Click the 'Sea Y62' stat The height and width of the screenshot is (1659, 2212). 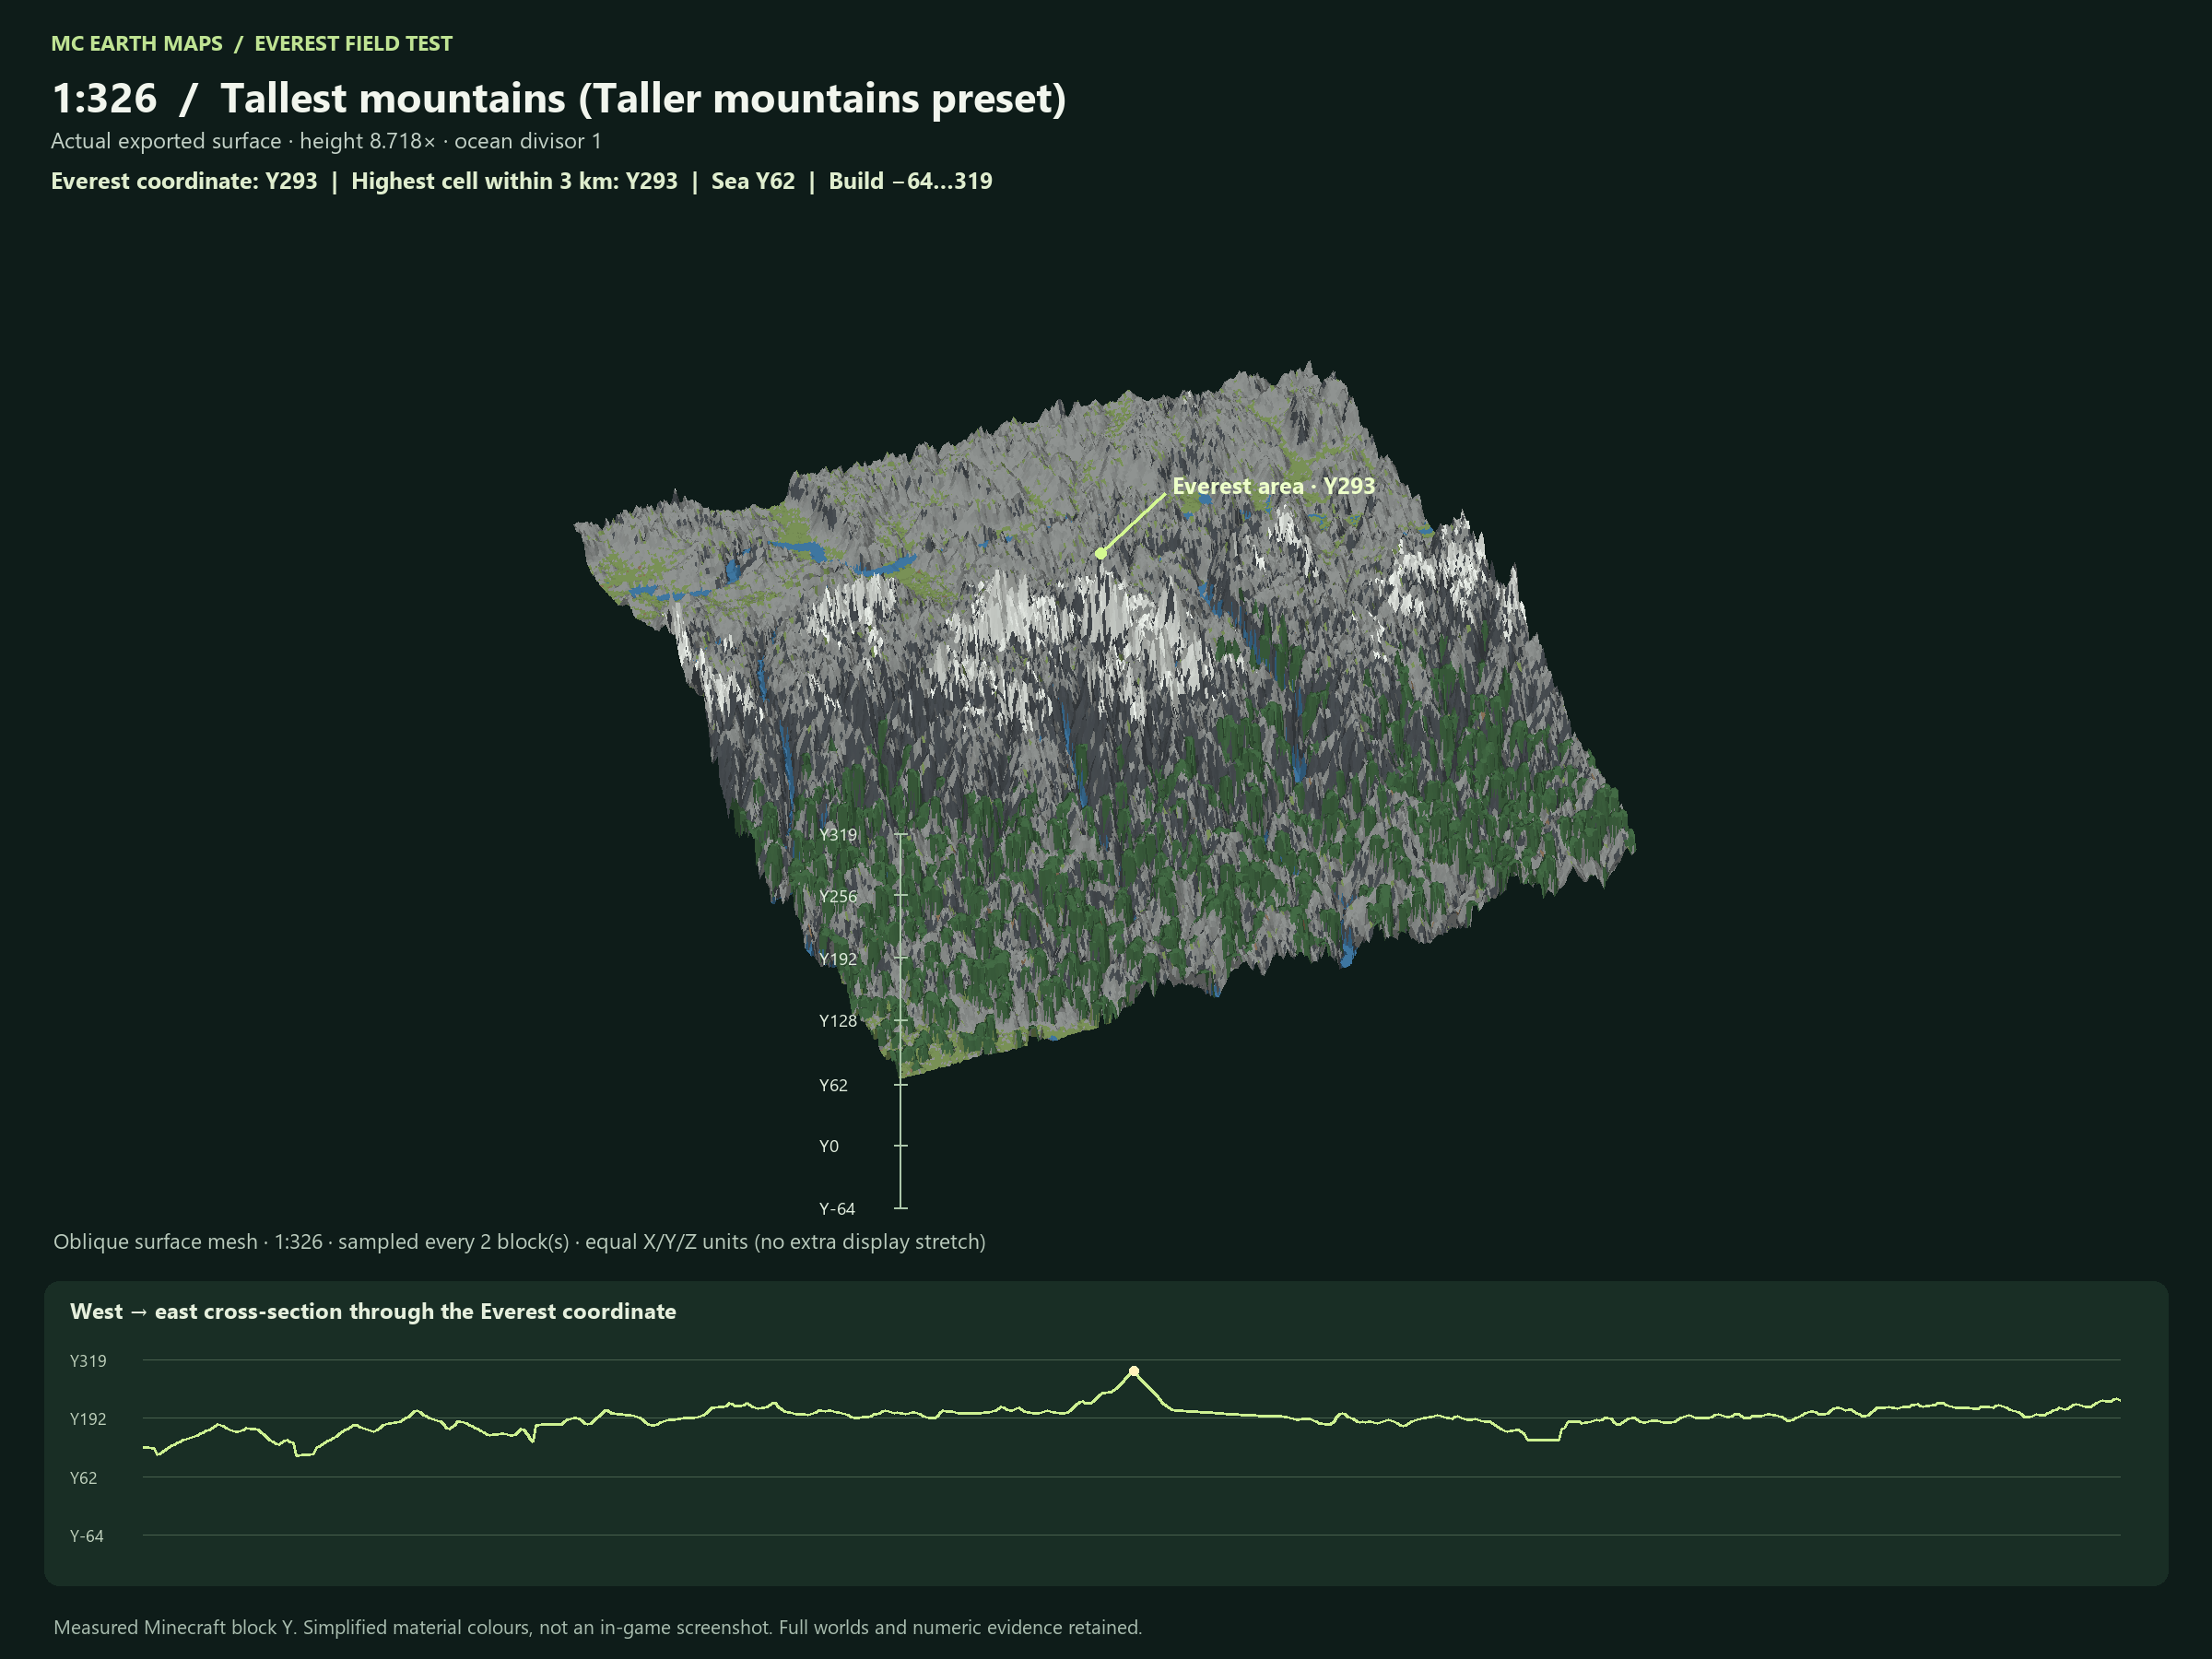pyautogui.click(x=753, y=181)
